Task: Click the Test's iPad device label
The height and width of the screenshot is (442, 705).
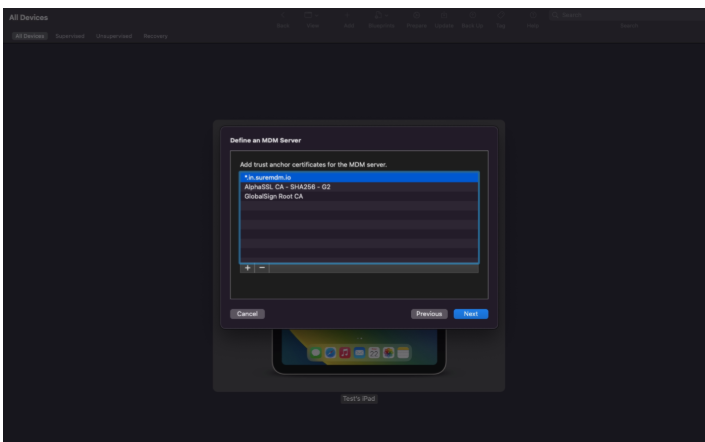Action: (x=359, y=399)
